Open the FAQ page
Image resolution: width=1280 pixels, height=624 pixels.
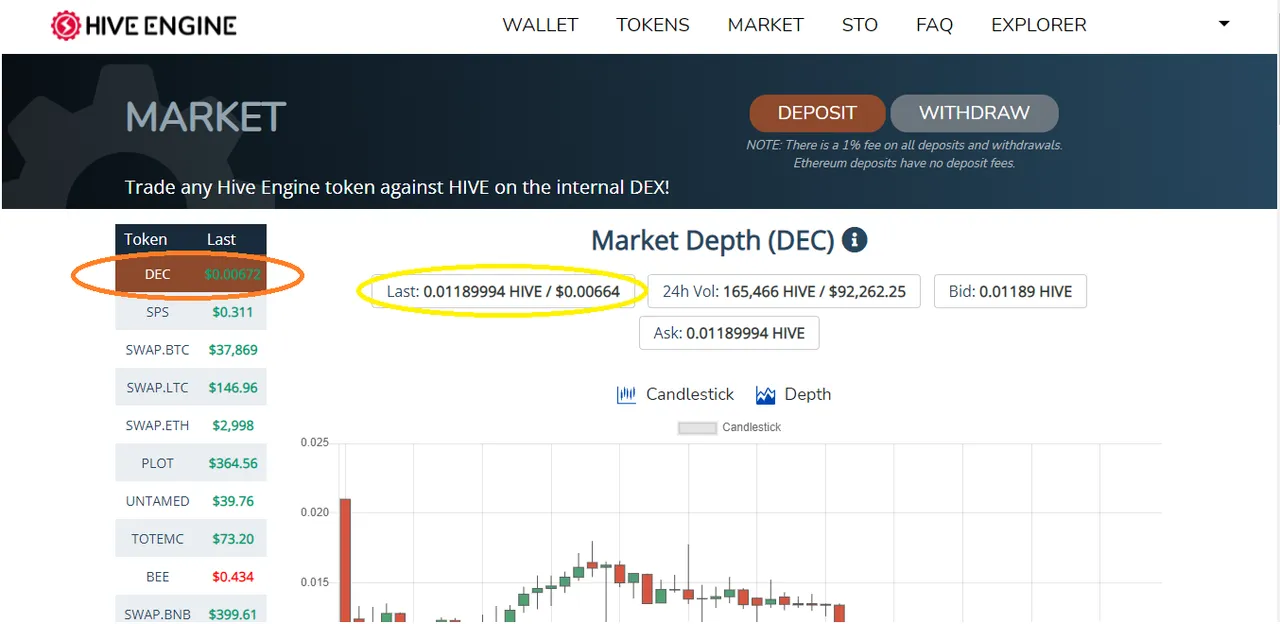click(934, 25)
